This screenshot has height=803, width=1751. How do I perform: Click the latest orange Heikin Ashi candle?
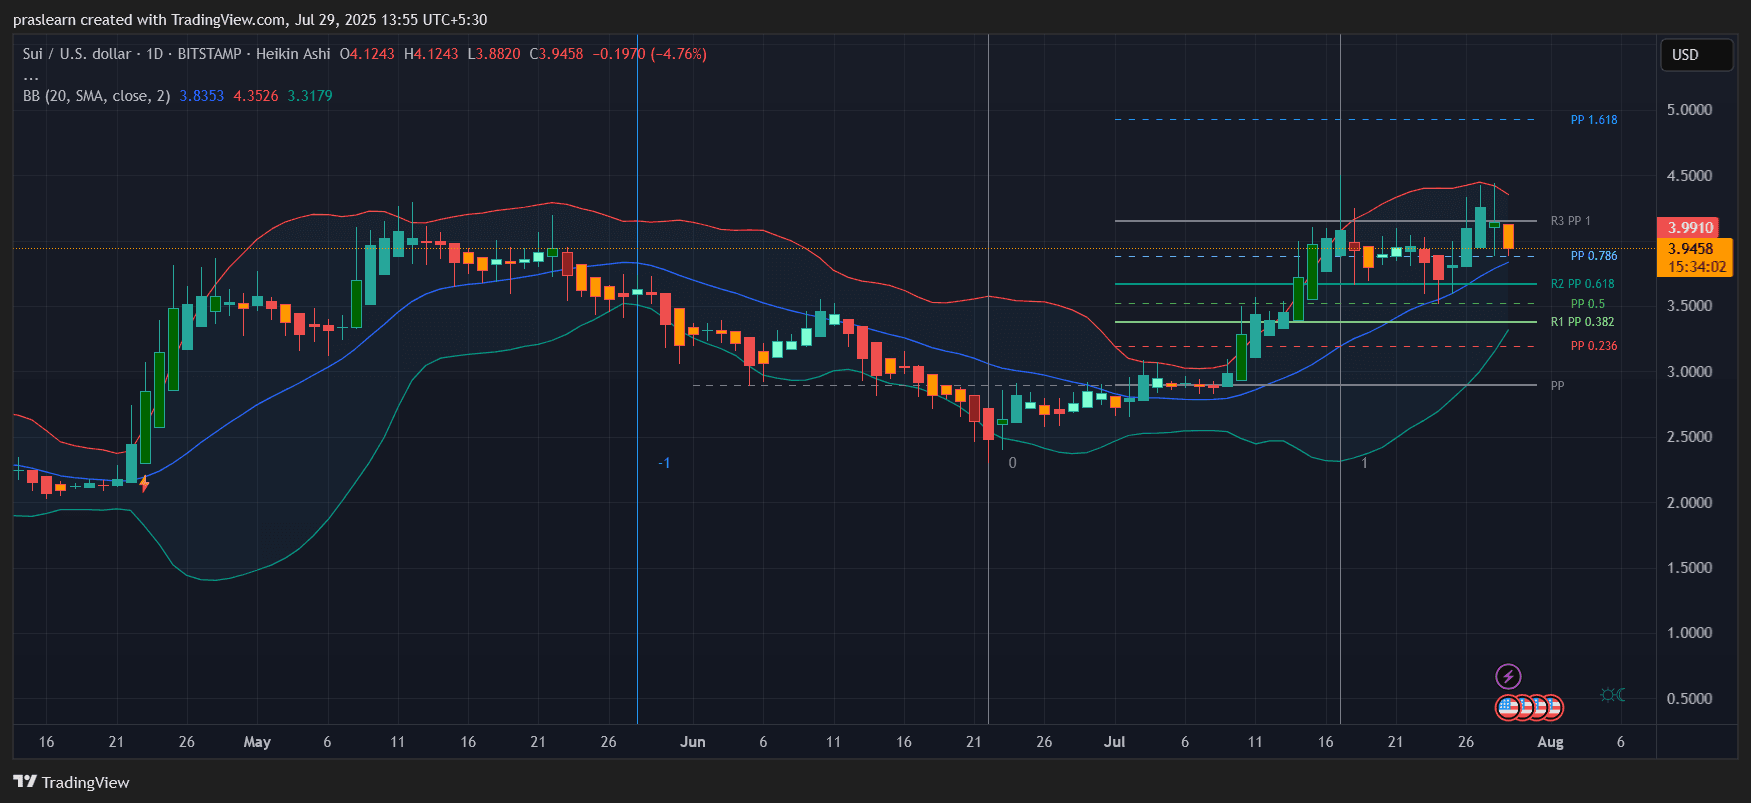[1508, 237]
